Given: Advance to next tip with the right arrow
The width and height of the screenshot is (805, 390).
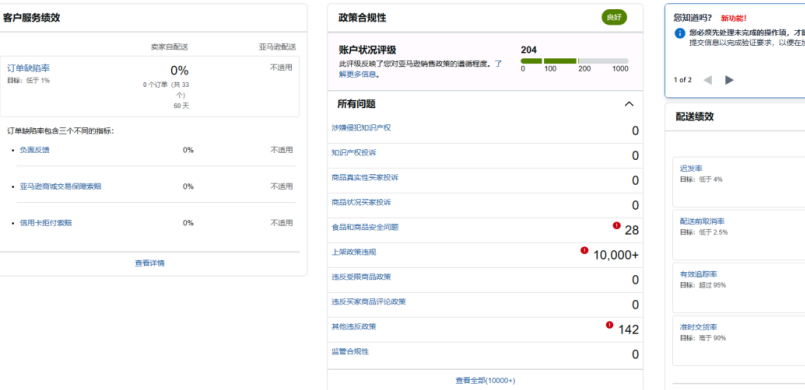Looking at the screenshot, I should [x=729, y=80].
